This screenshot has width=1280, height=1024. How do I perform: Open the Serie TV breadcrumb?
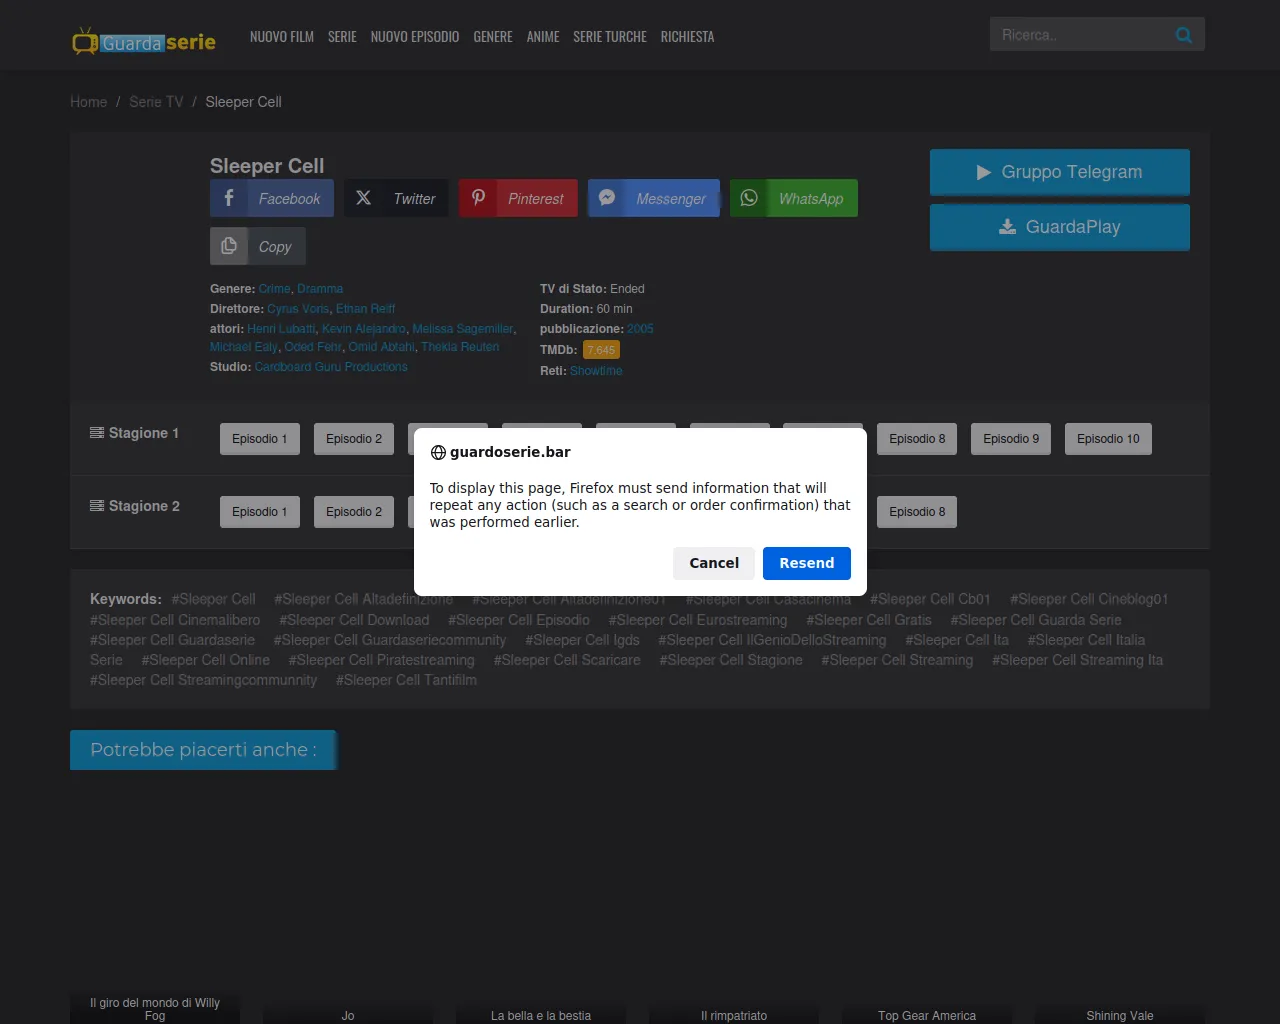(x=156, y=102)
